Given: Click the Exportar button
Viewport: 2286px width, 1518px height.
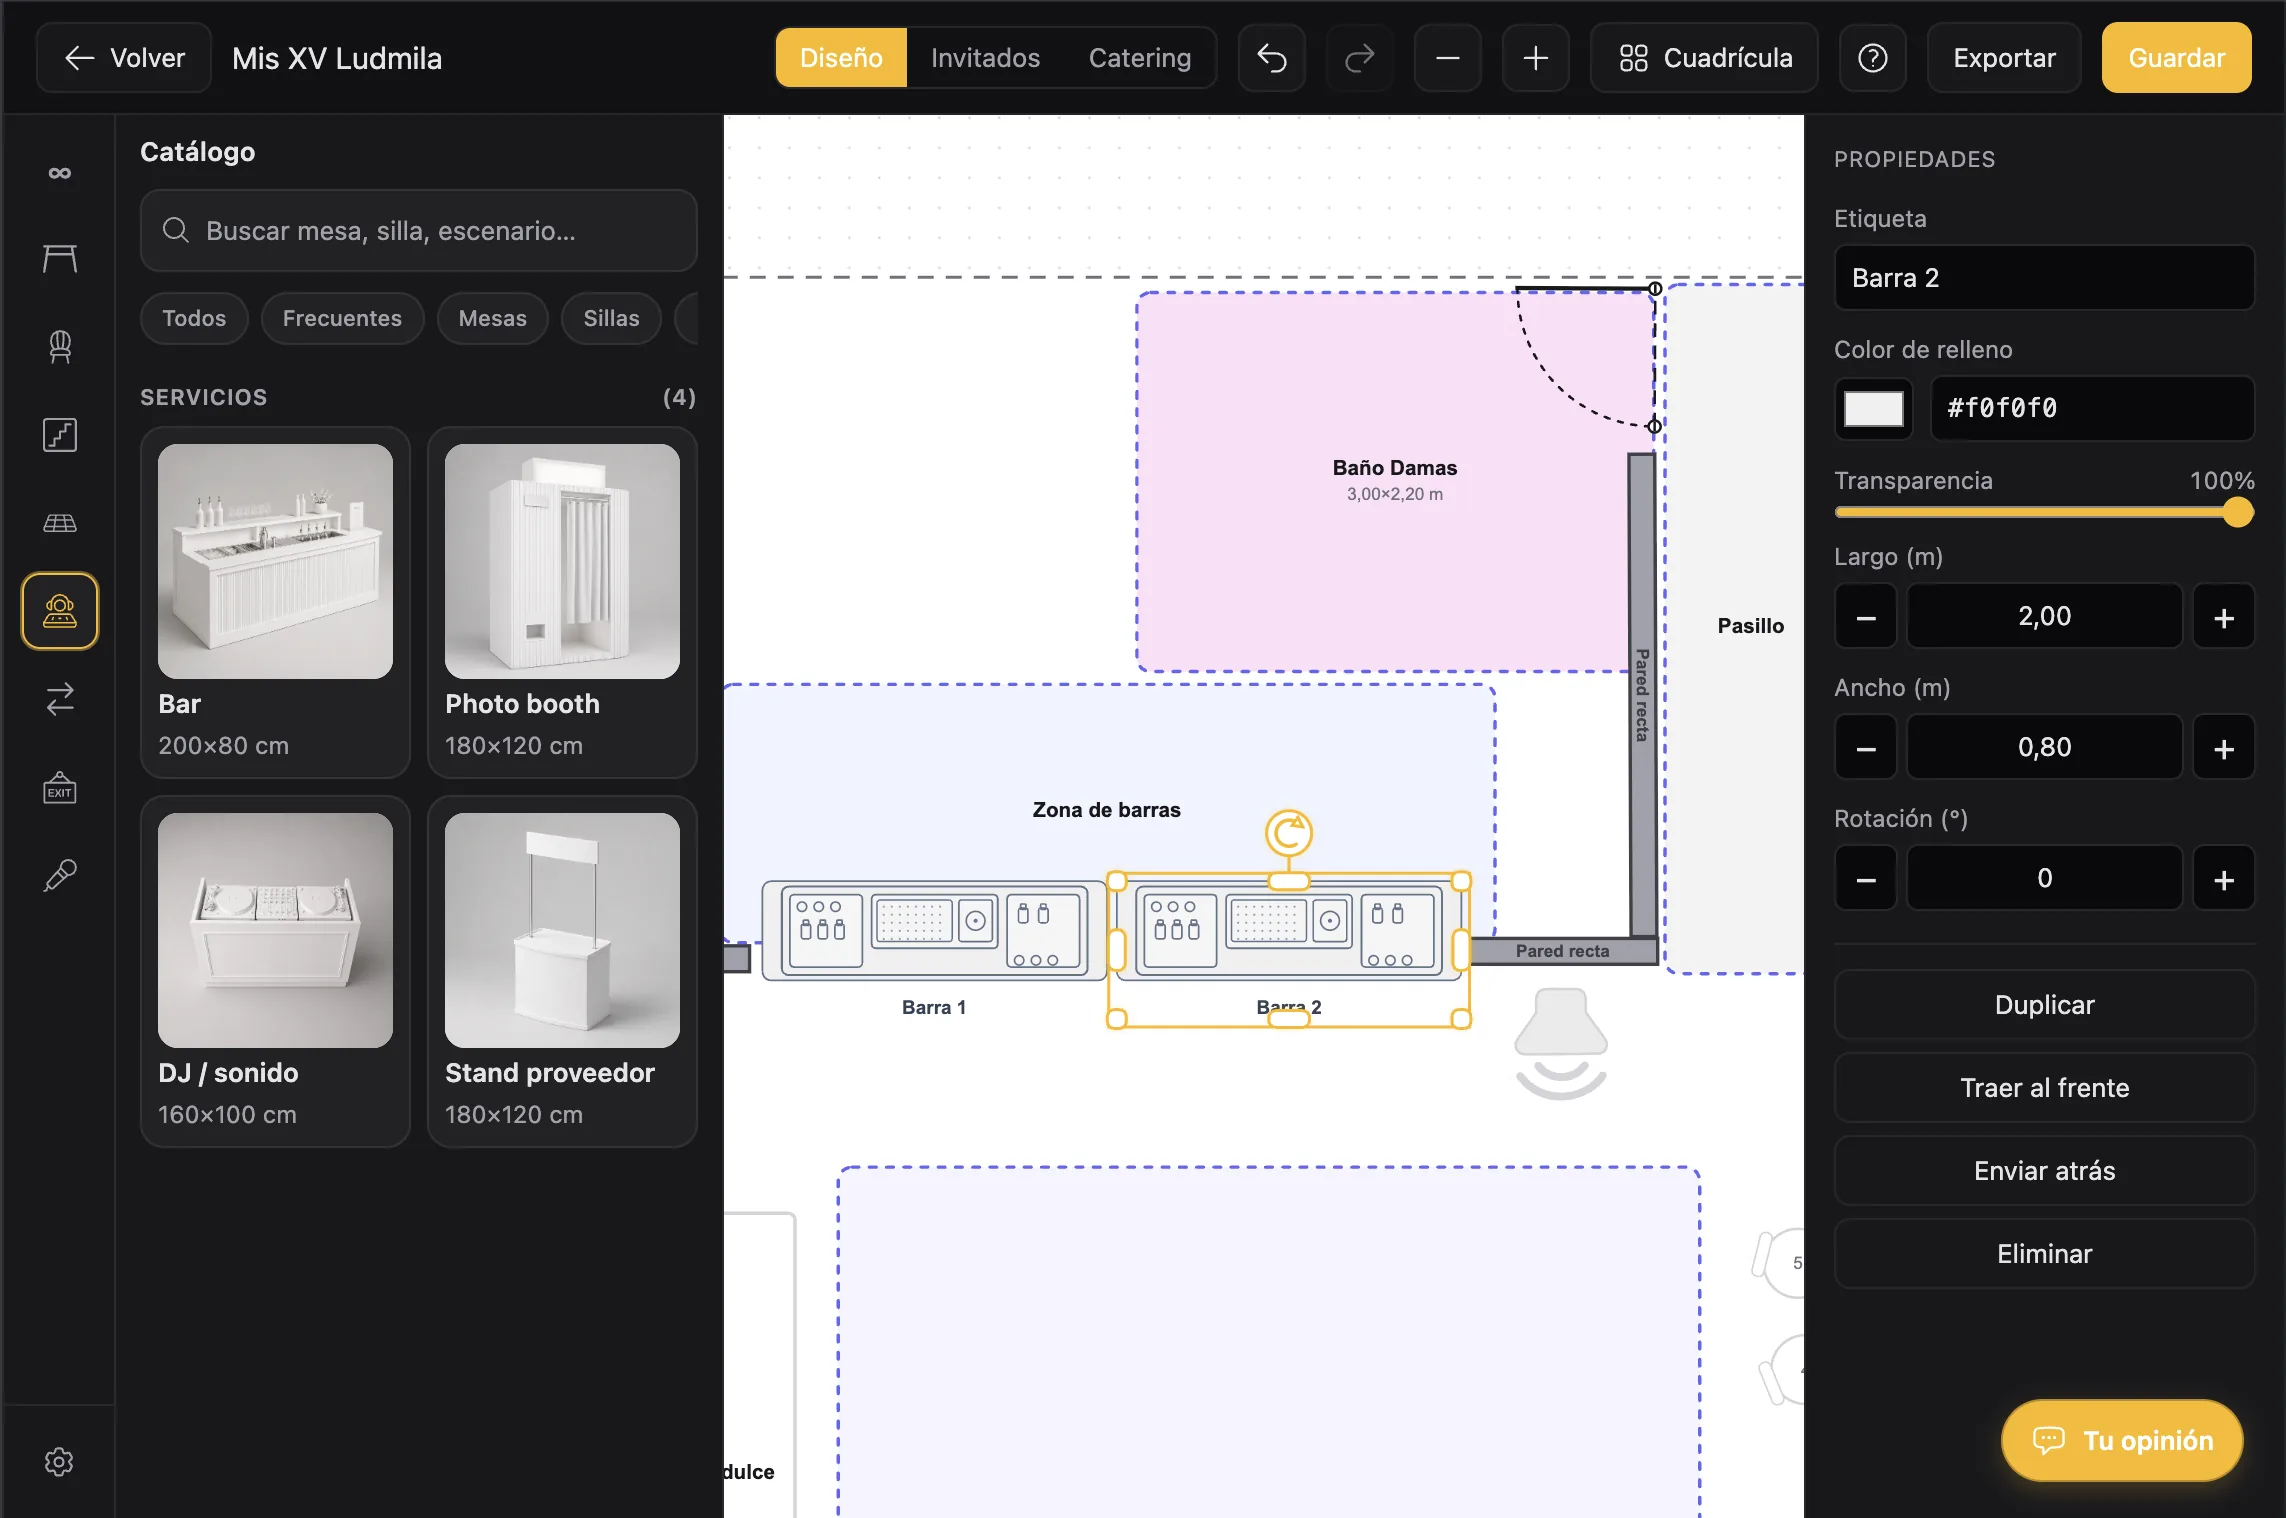Looking at the screenshot, I should click(2004, 58).
